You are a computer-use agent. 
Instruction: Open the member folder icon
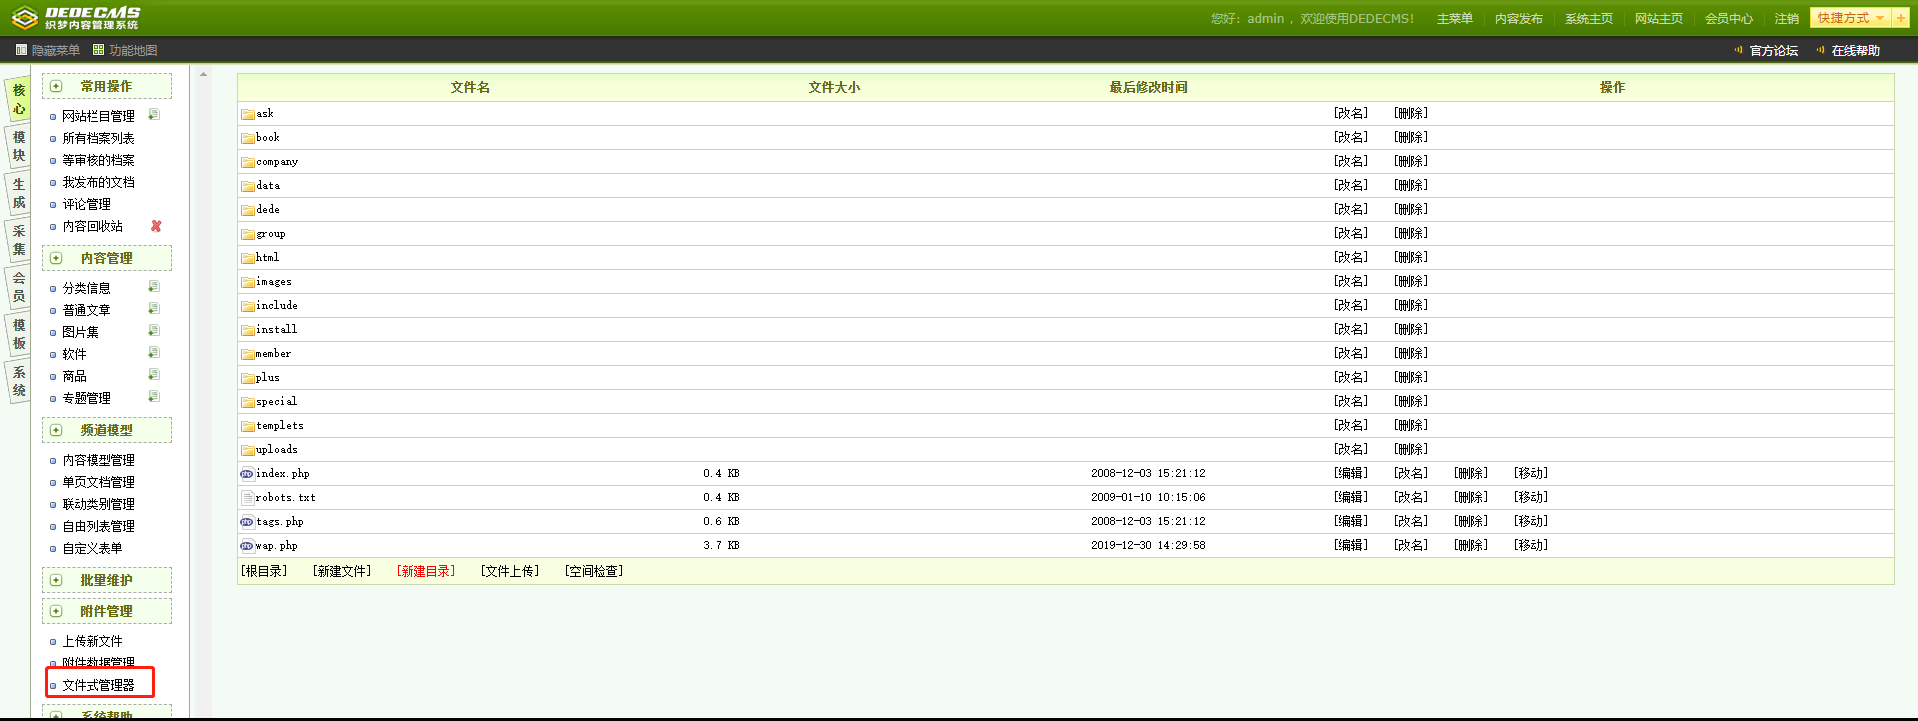(248, 354)
